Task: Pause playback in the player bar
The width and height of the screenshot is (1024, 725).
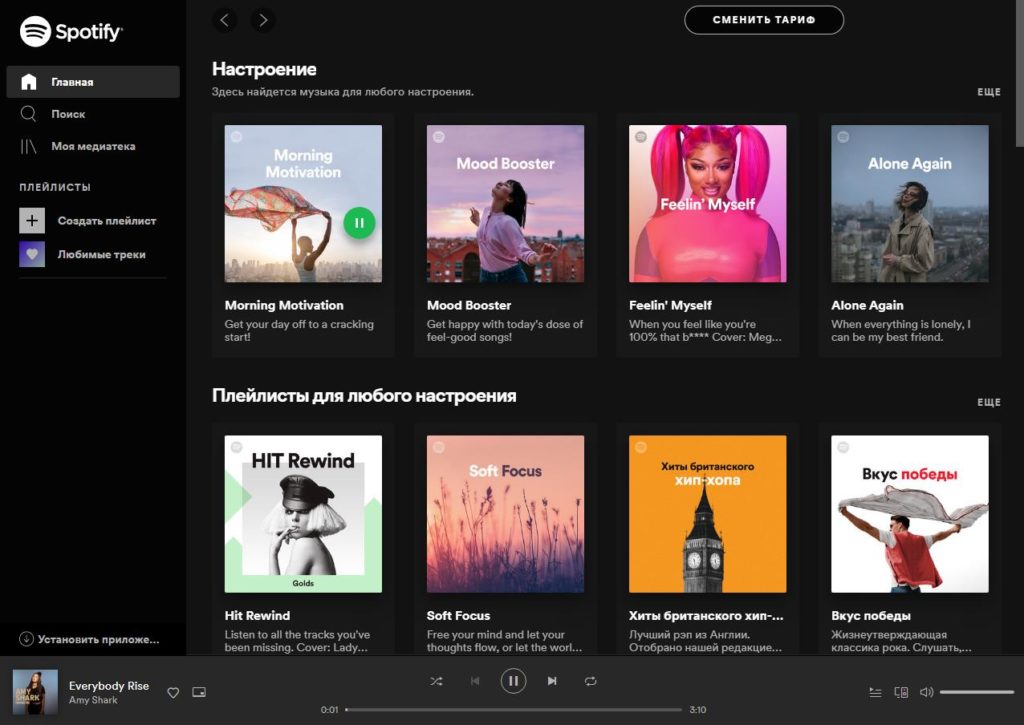Action: coord(513,681)
